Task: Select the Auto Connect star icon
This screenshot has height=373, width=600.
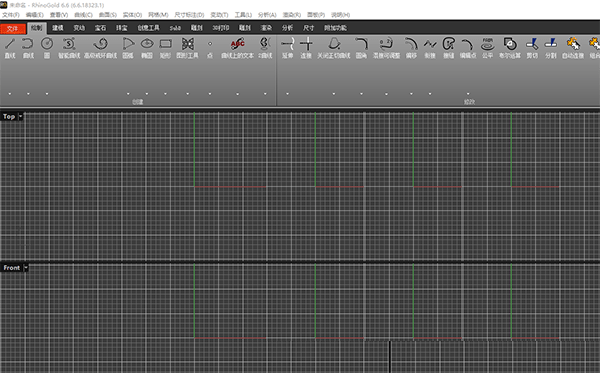Action: pos(573,44)
